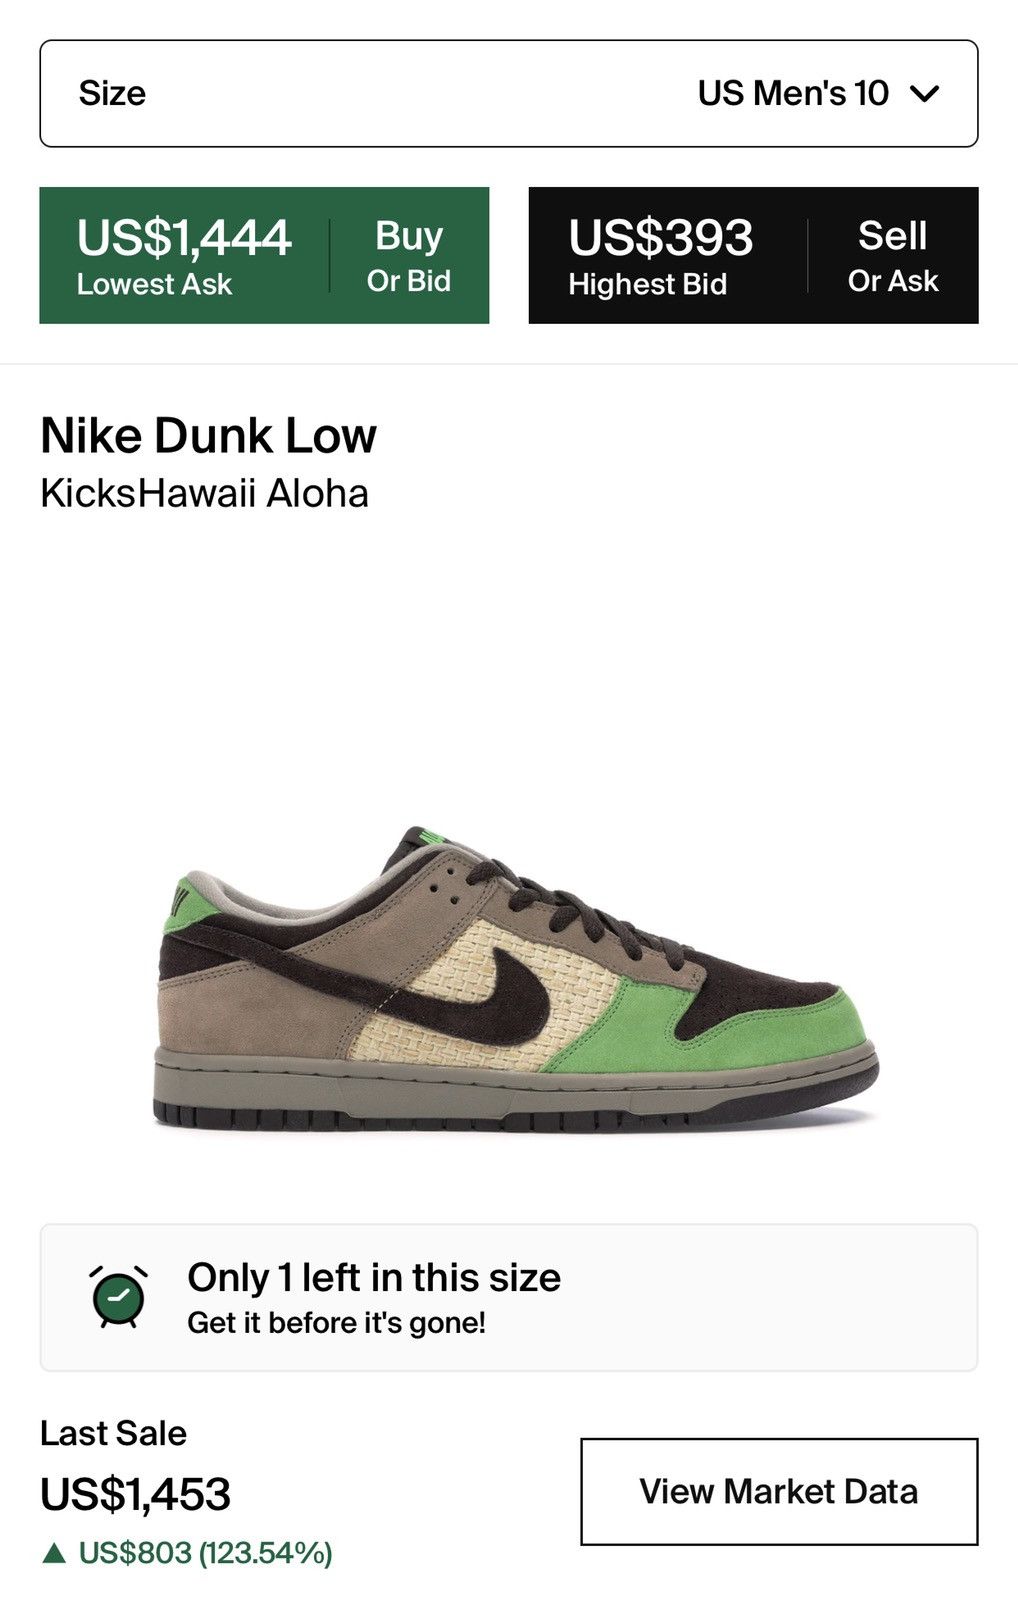Click the green upward triangle price indicator
Image resolution: width=1018 pixels, height=1600 pixels.
[54, 1553]
